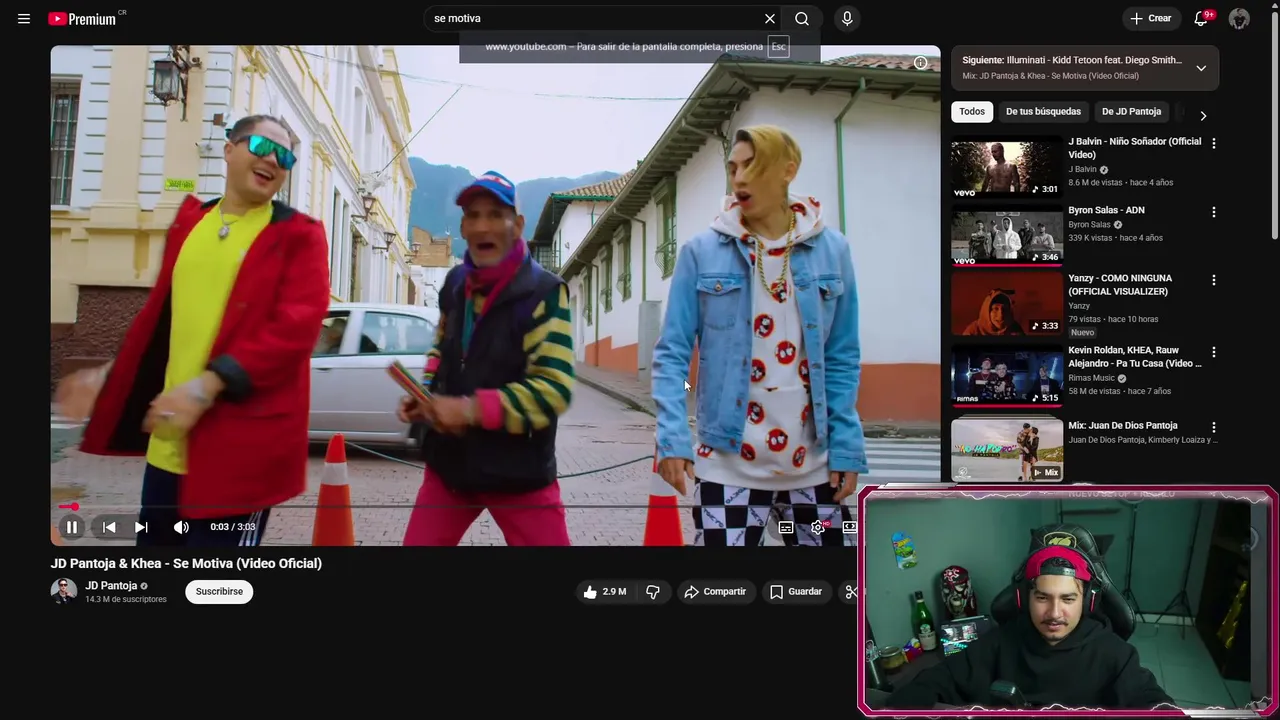Click 'Siguiente: Illuminati - Kidd Tetoon' text
This screenshot has height=720, width=1280.
tap(1072, 60)
